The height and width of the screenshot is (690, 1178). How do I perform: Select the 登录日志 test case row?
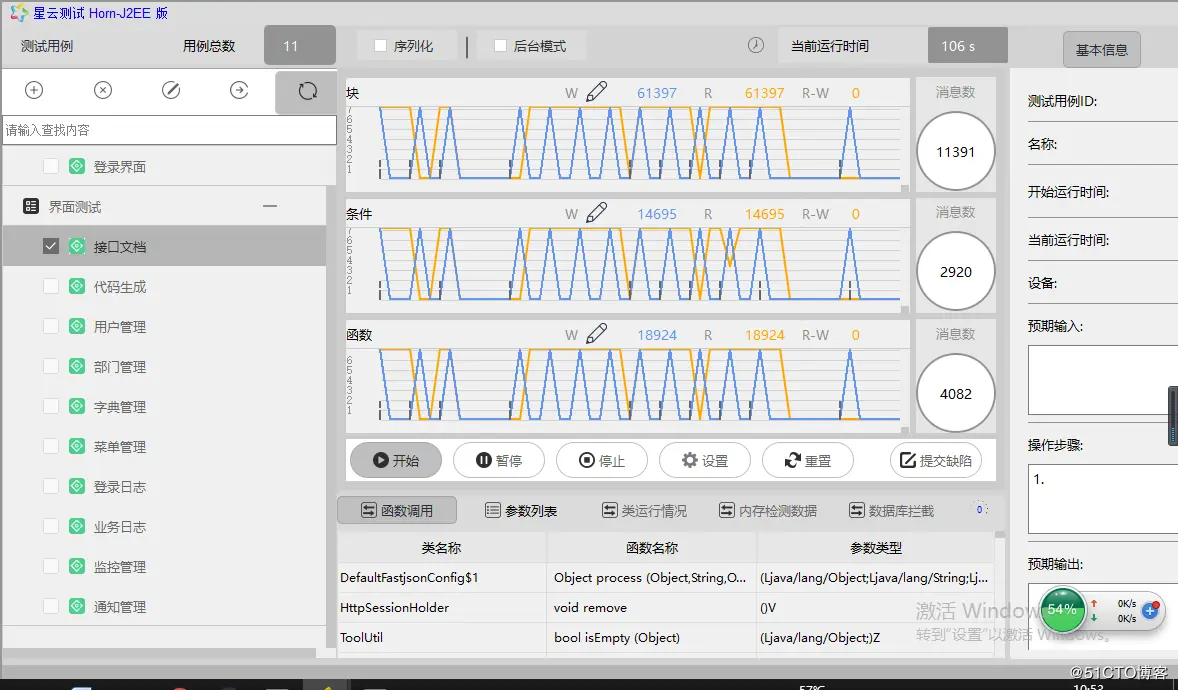click(x=165, y=486)
